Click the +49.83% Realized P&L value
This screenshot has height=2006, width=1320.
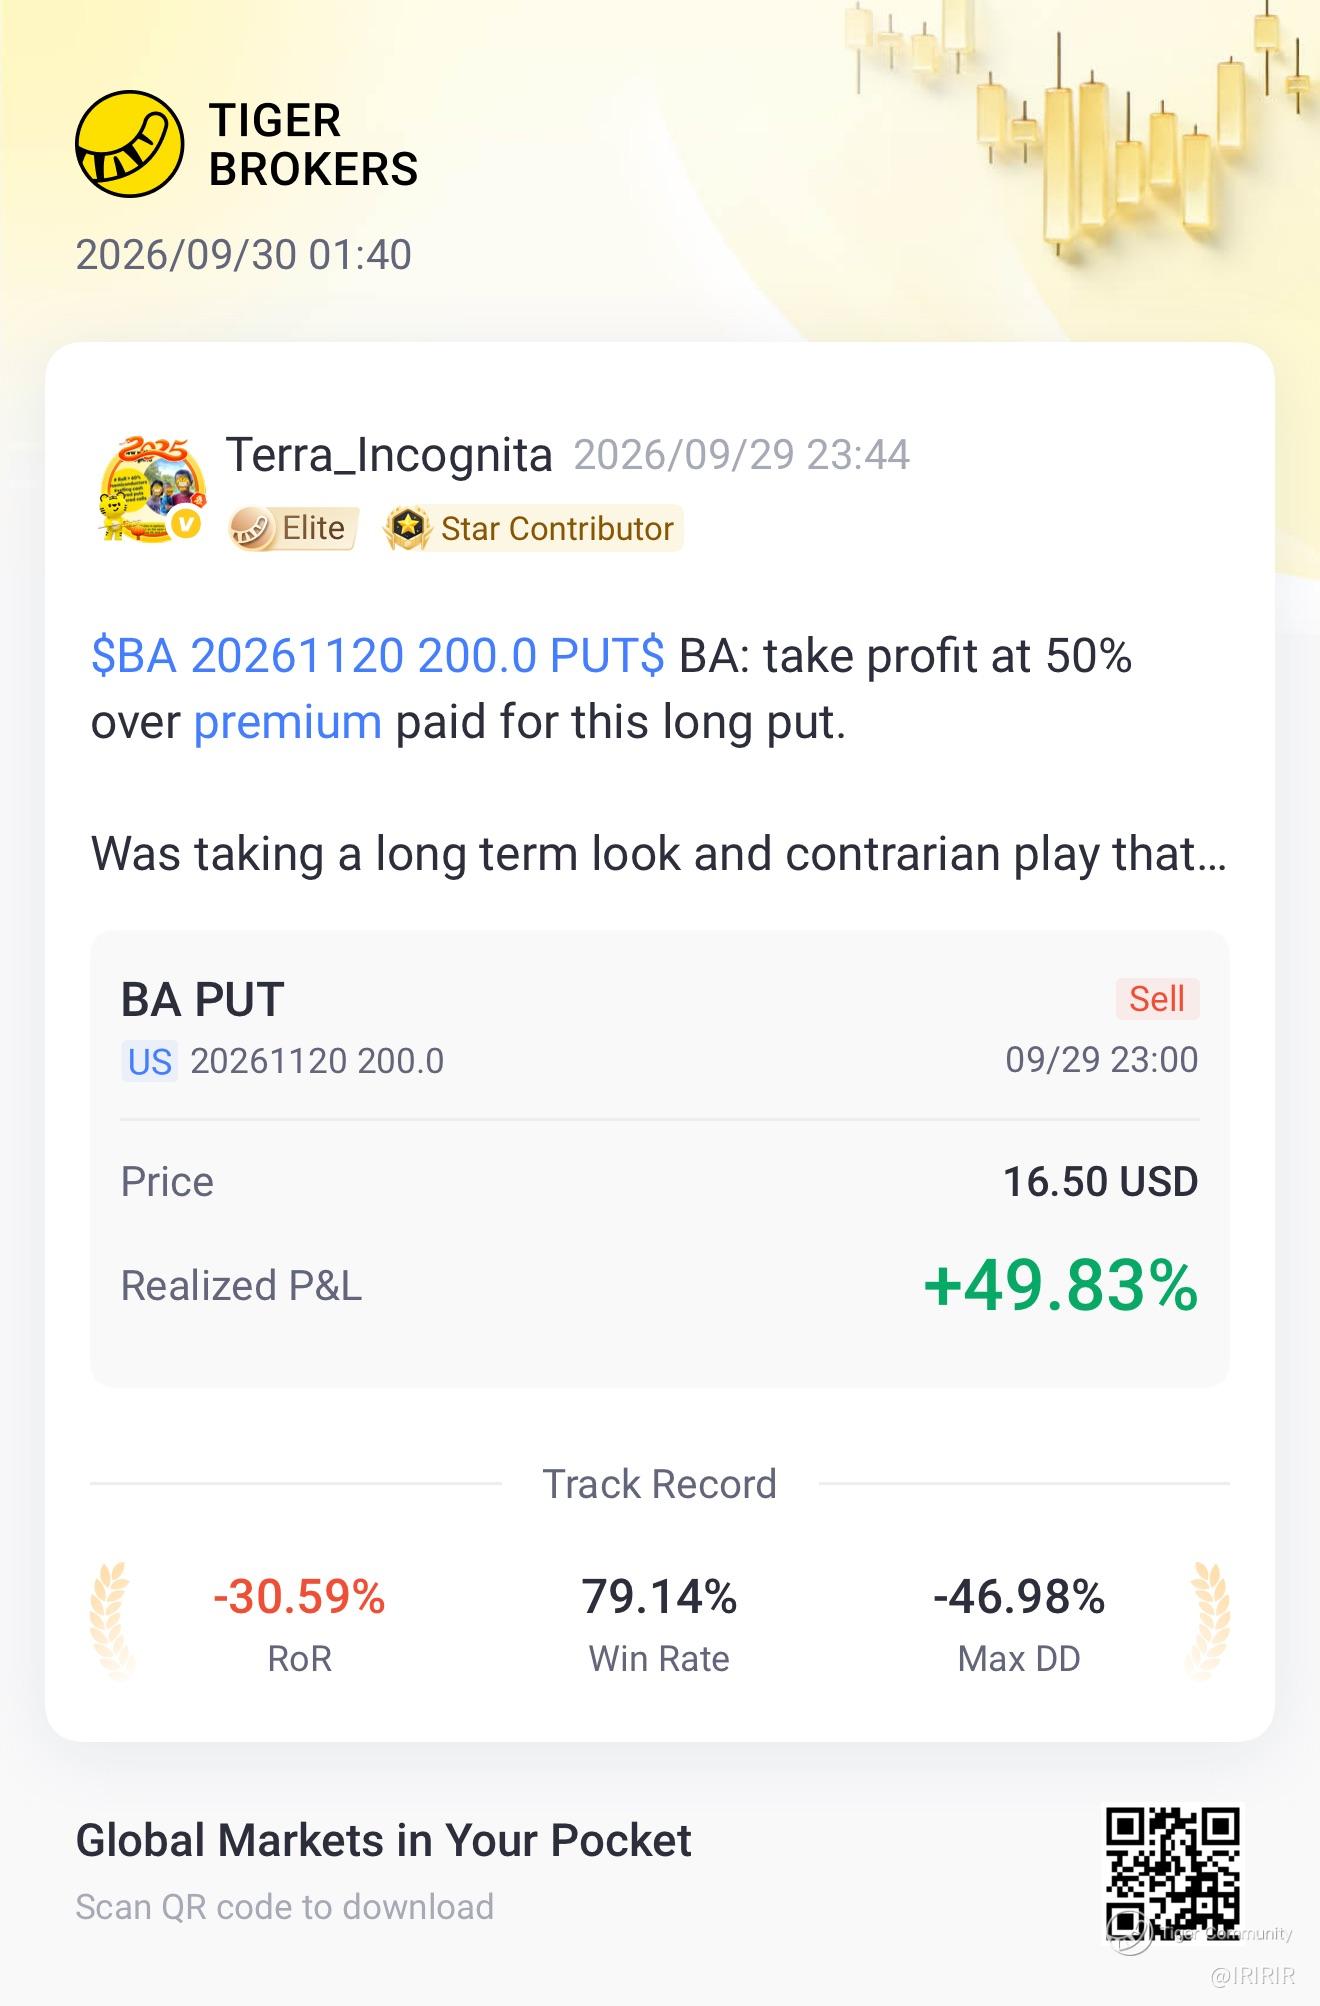(x=1061, y=1286)
